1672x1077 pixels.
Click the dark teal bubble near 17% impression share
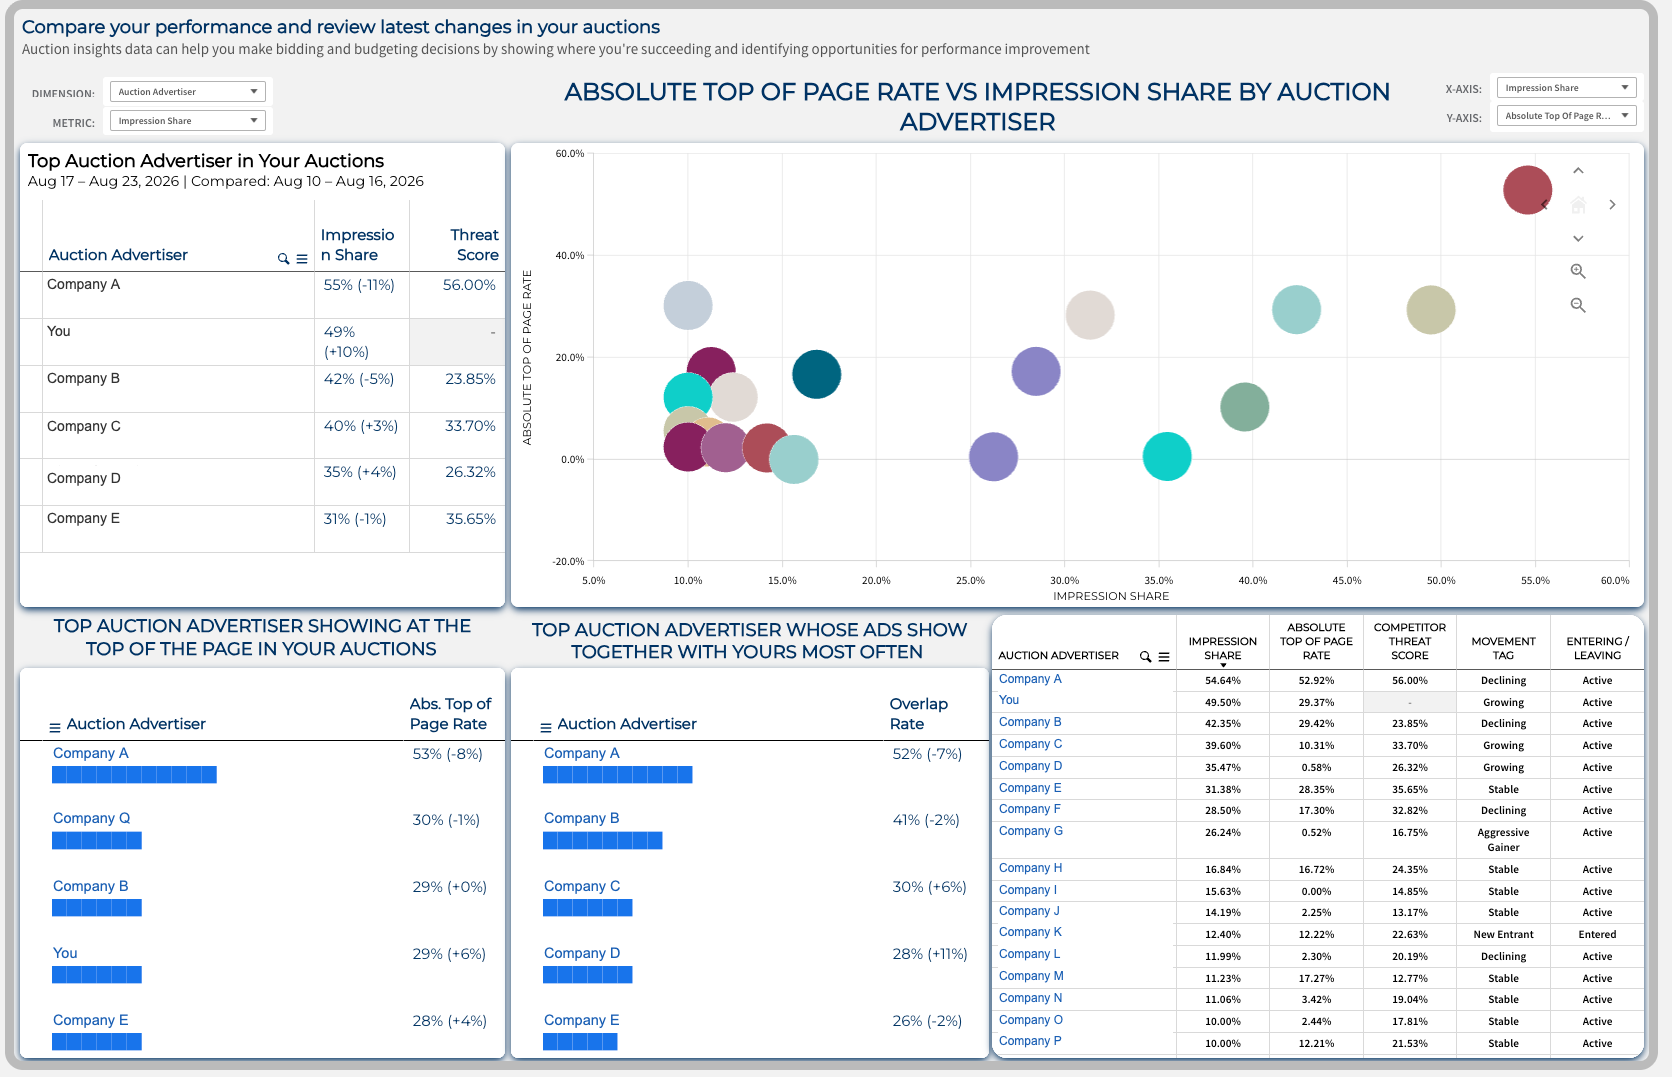816,375
